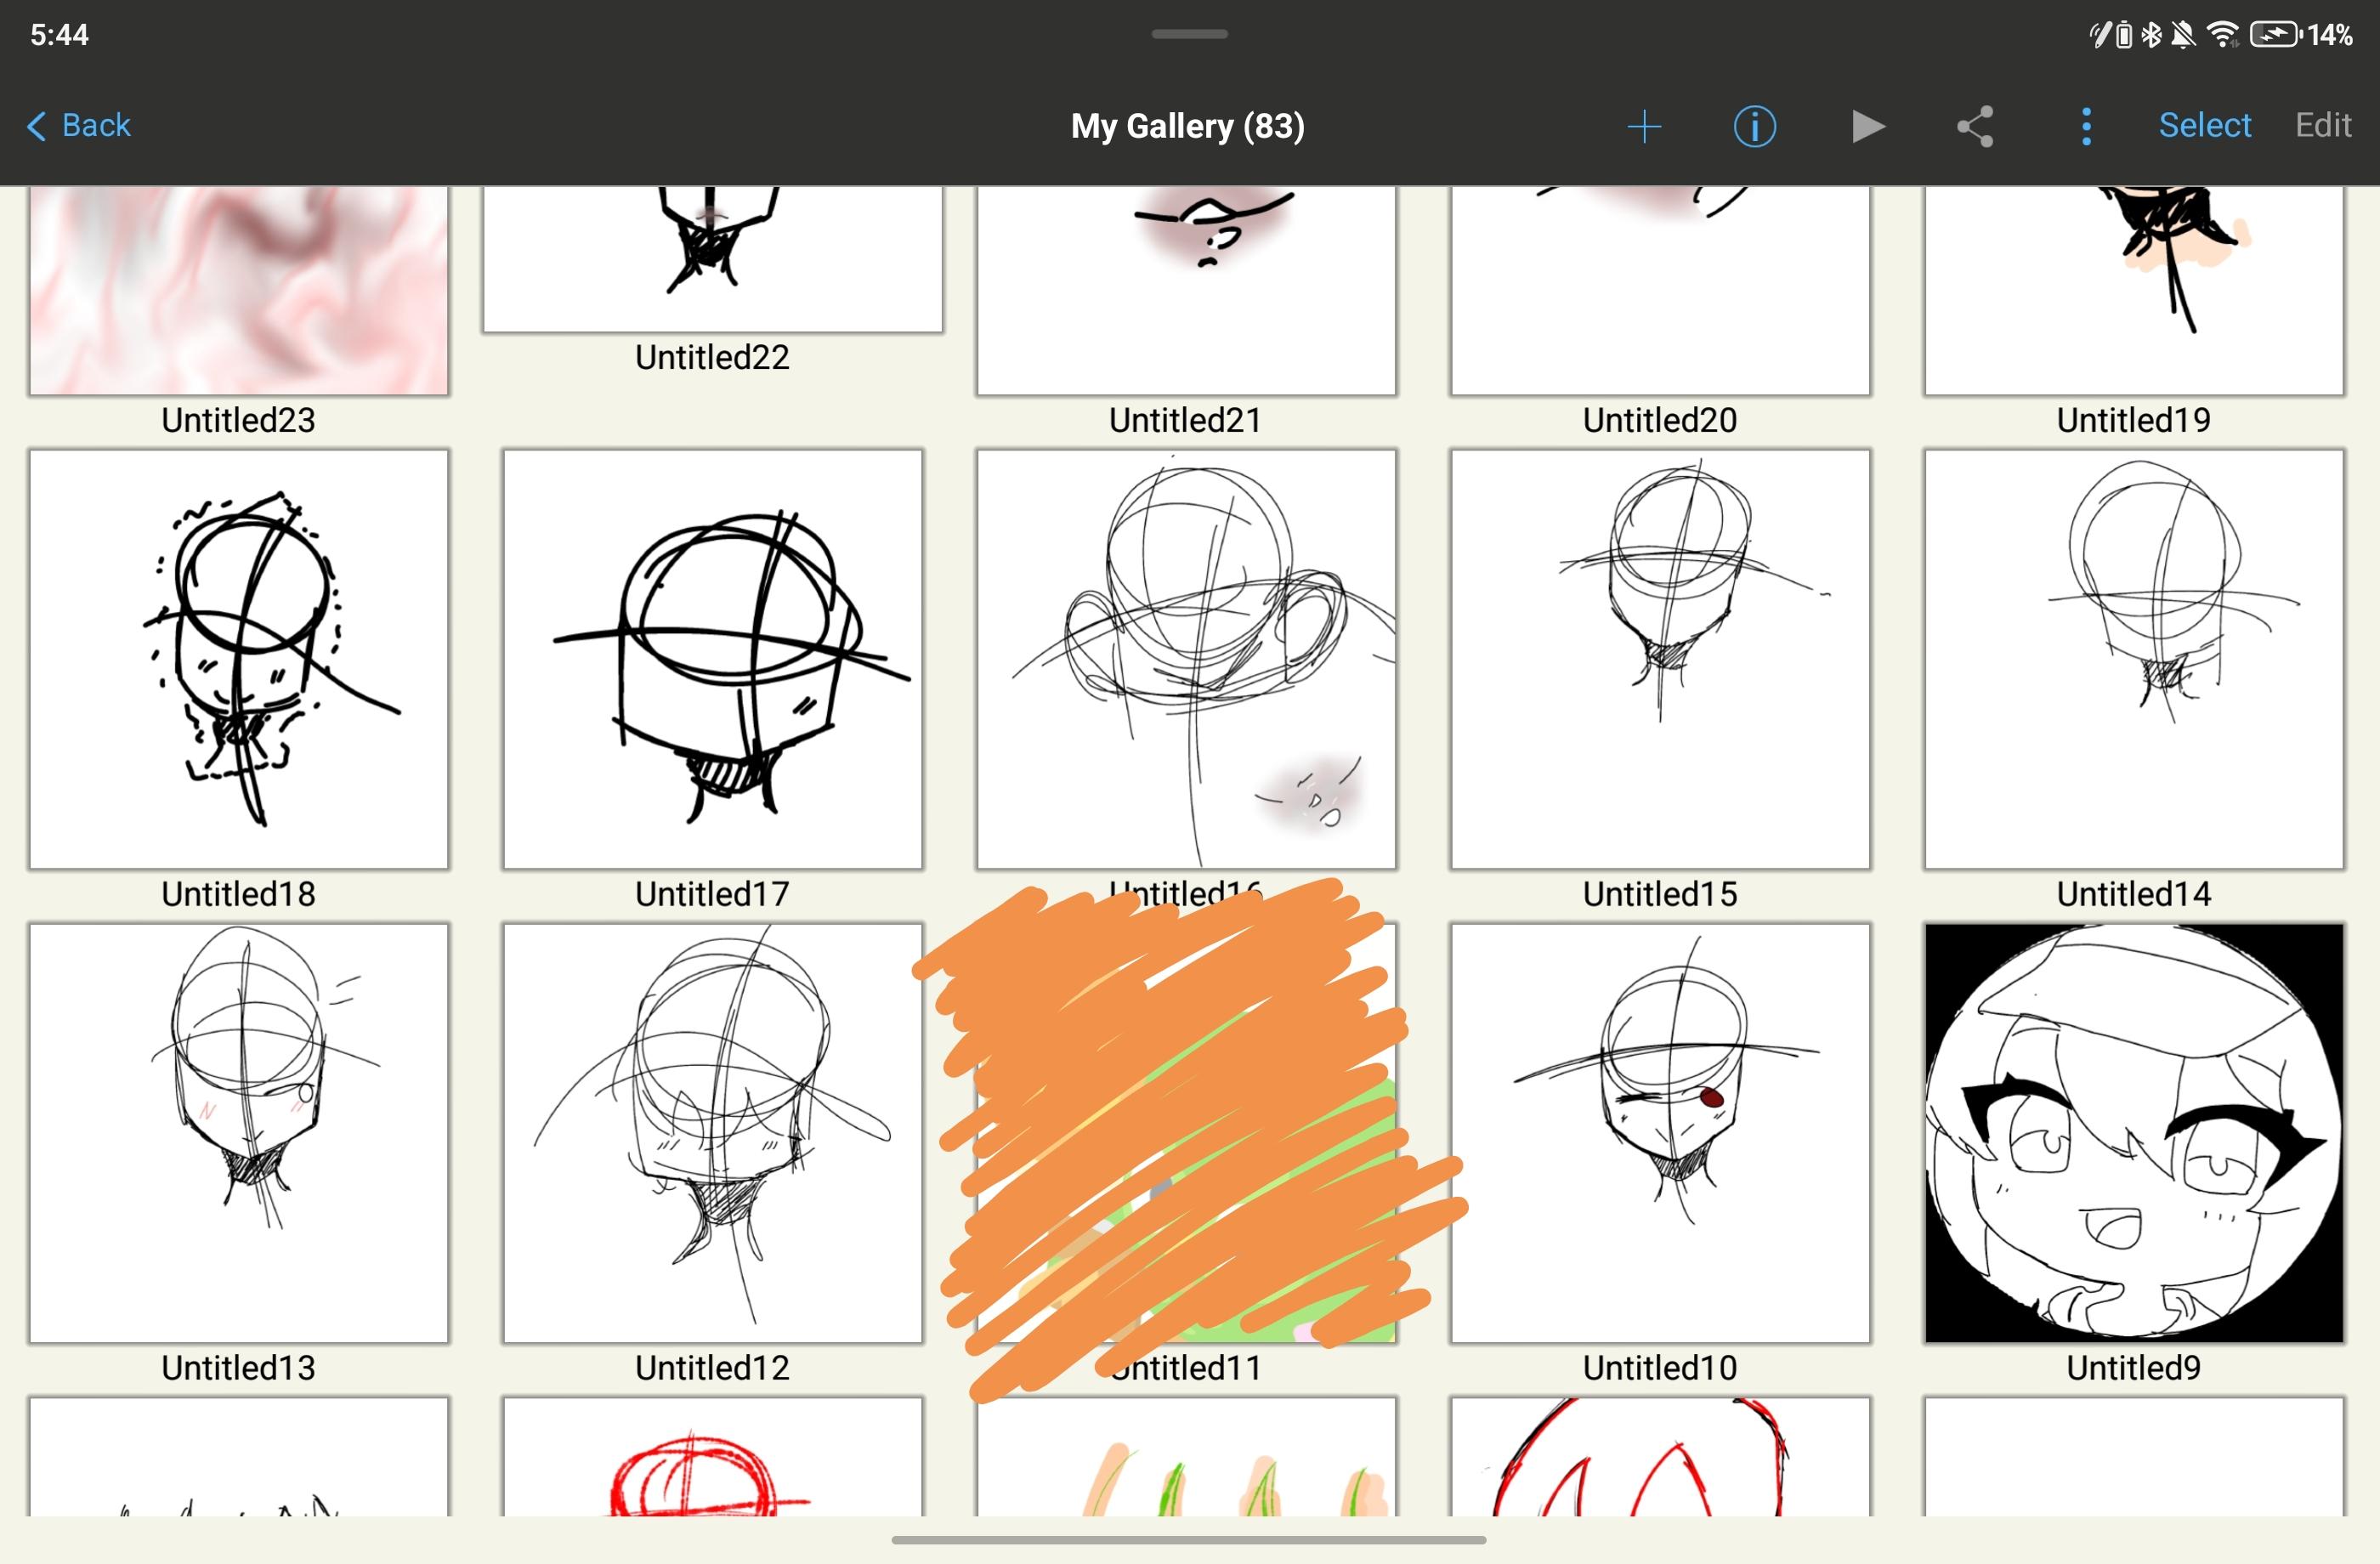Tap Edit in the top bar

tap(2323, 126)
